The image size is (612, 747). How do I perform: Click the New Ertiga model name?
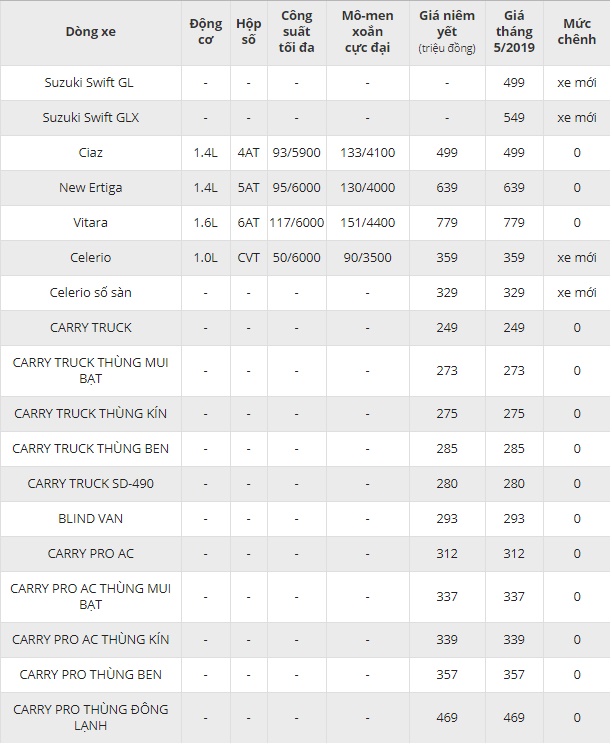point(91,188)
